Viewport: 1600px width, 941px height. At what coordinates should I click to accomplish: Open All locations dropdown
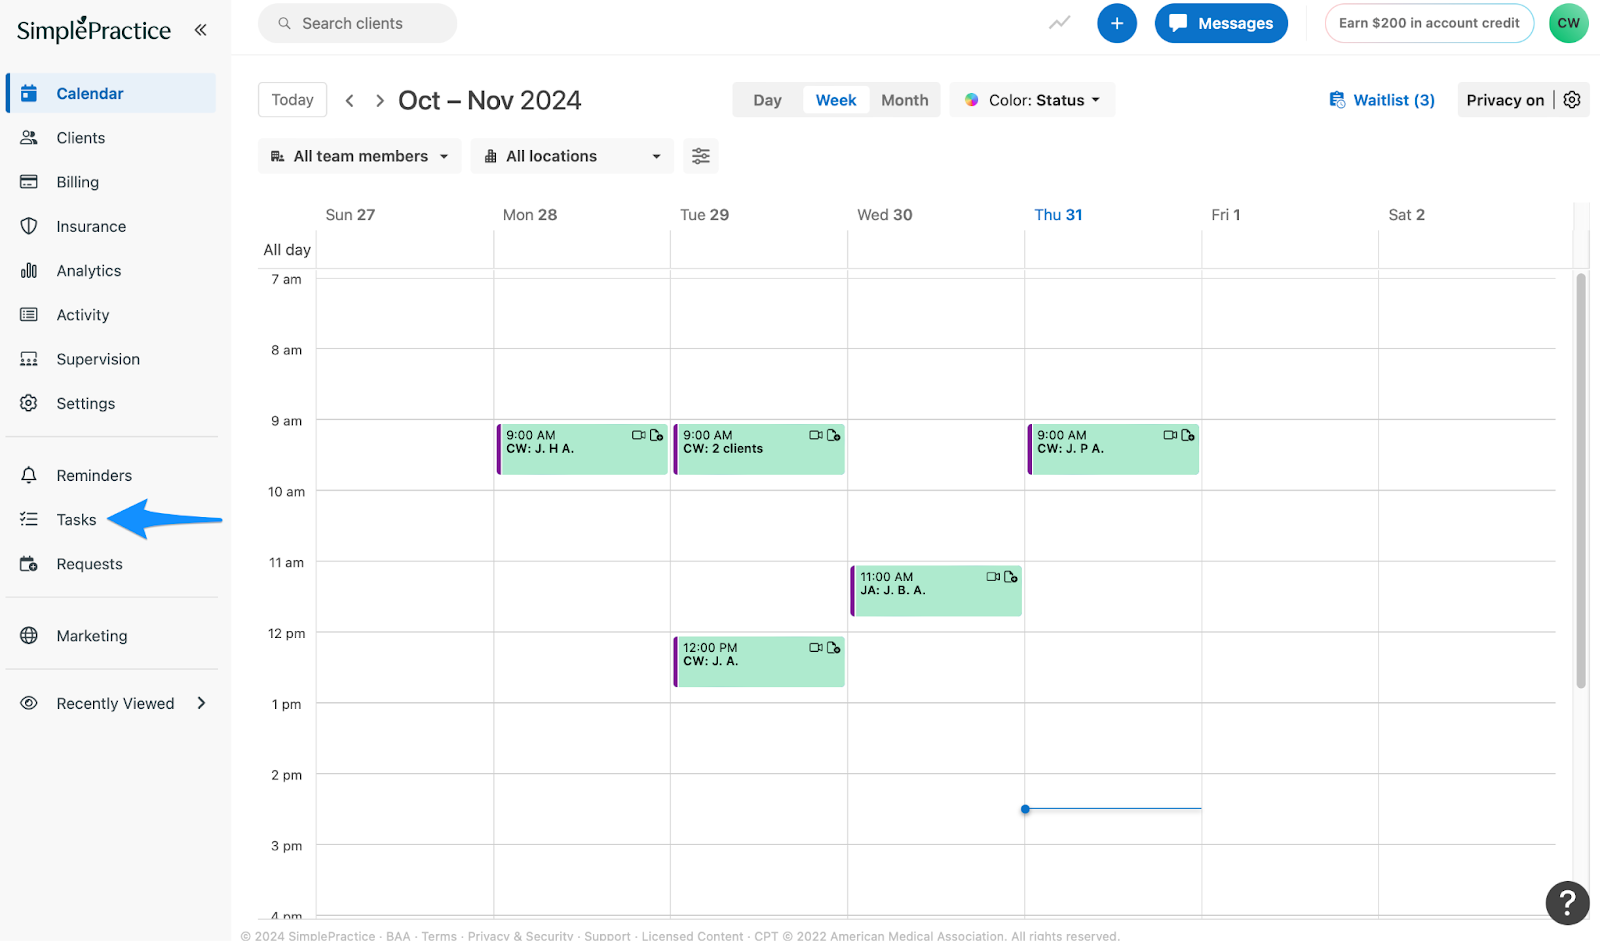click(572, 156)
